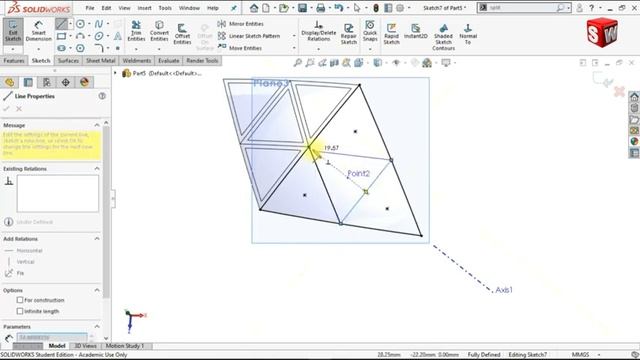Click the Save icon

302,8
